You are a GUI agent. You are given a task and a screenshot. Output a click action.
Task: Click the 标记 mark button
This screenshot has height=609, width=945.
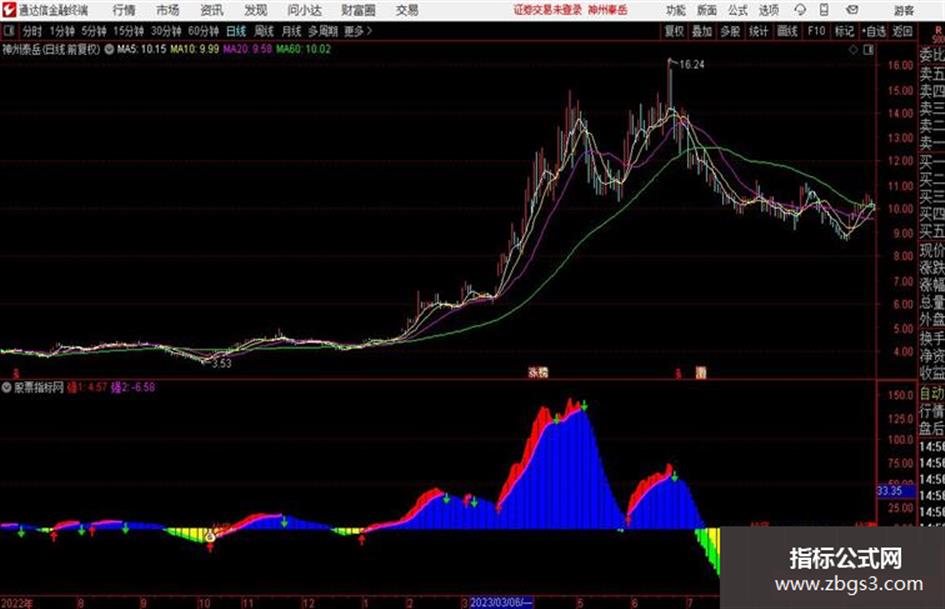point(844,31)
